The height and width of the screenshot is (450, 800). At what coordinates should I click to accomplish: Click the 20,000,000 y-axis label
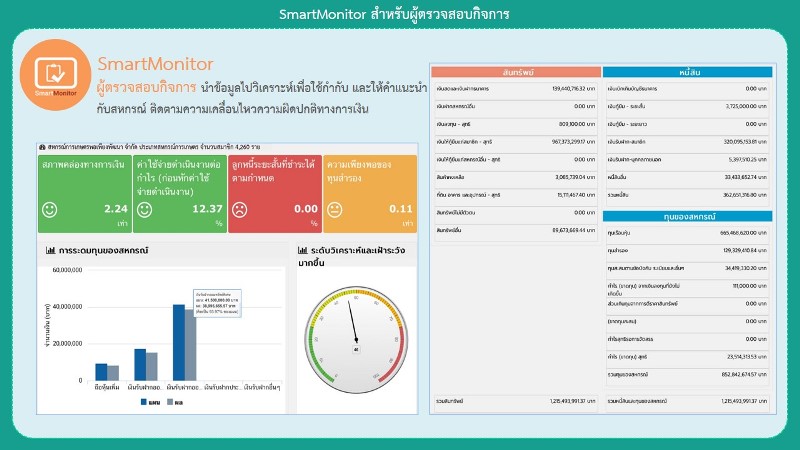67,344
